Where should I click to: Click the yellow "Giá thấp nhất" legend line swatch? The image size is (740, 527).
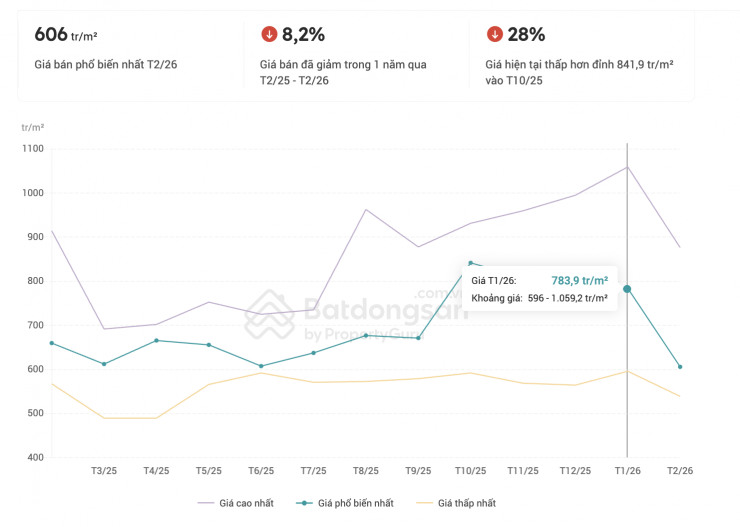pos(420,503)
